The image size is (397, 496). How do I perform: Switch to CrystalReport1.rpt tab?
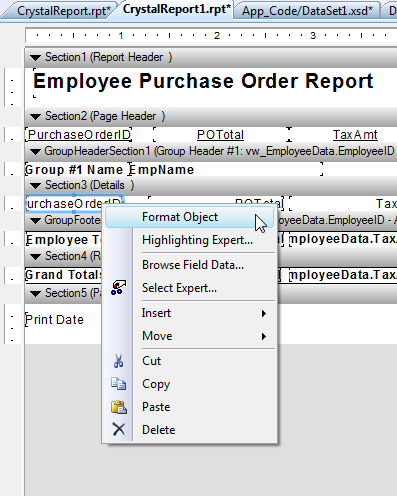177,10
